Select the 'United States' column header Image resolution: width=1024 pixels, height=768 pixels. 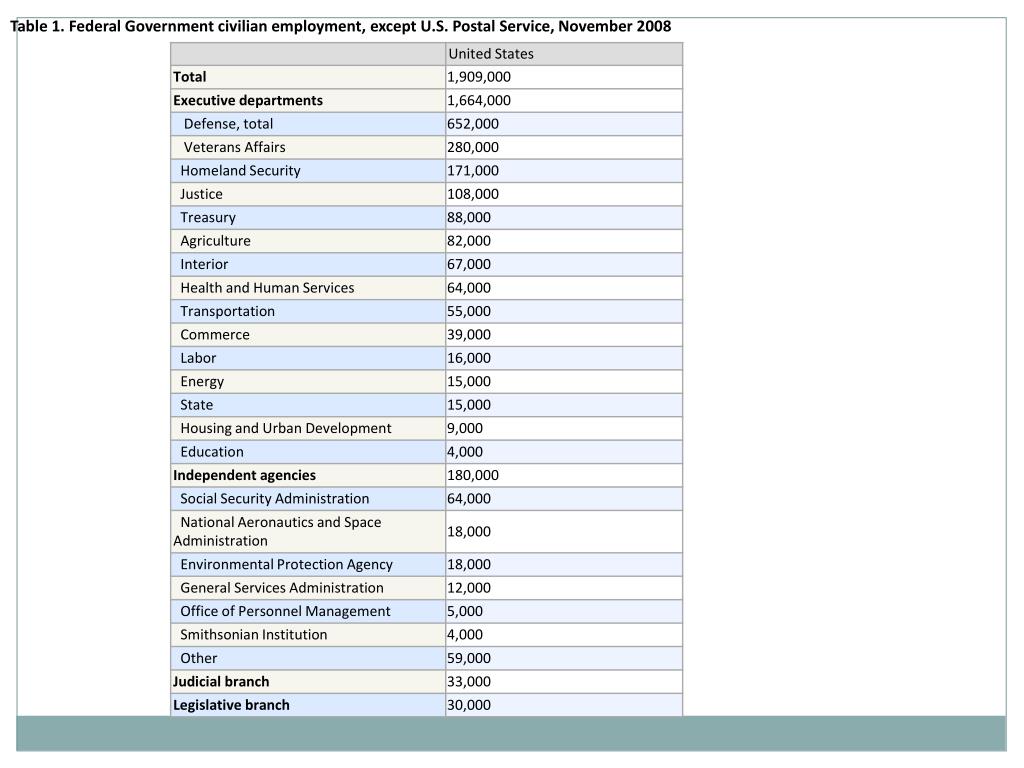pyautogui.click(x=491, y=54)
